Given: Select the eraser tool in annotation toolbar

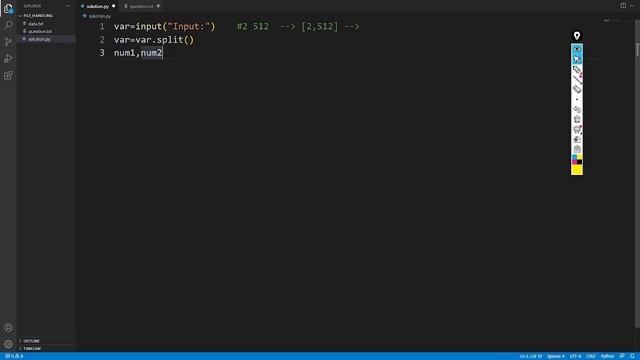Looking at the screenshot, I should tap(577, 89).
